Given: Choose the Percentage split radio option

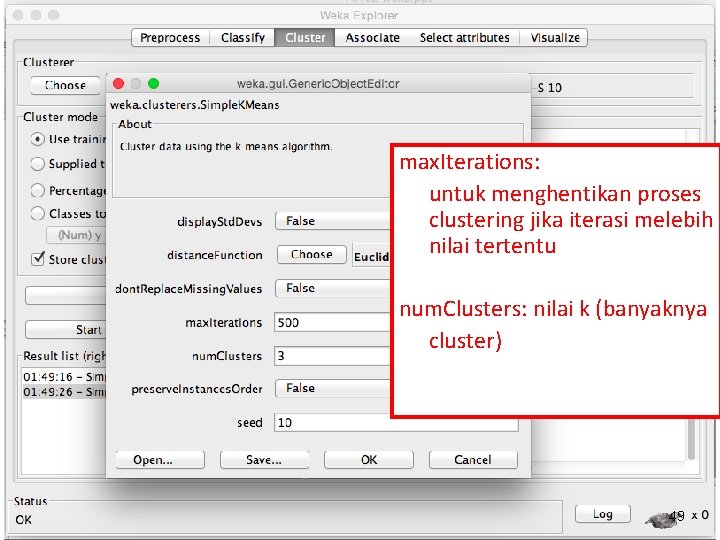Looking at the screenshot, I should (x=38, y=190).
